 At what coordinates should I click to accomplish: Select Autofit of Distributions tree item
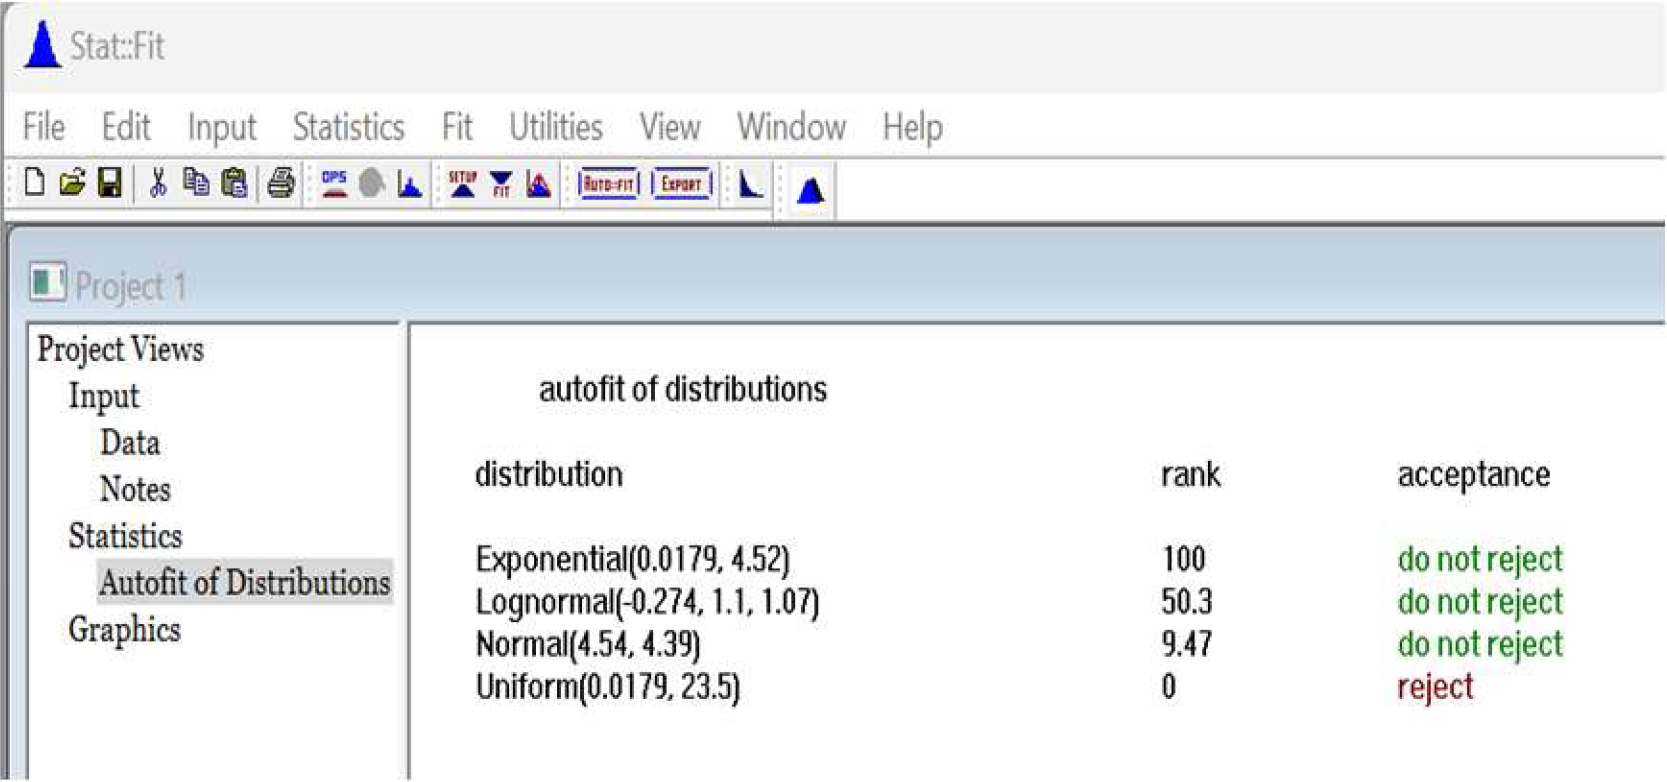click(244, 582)
